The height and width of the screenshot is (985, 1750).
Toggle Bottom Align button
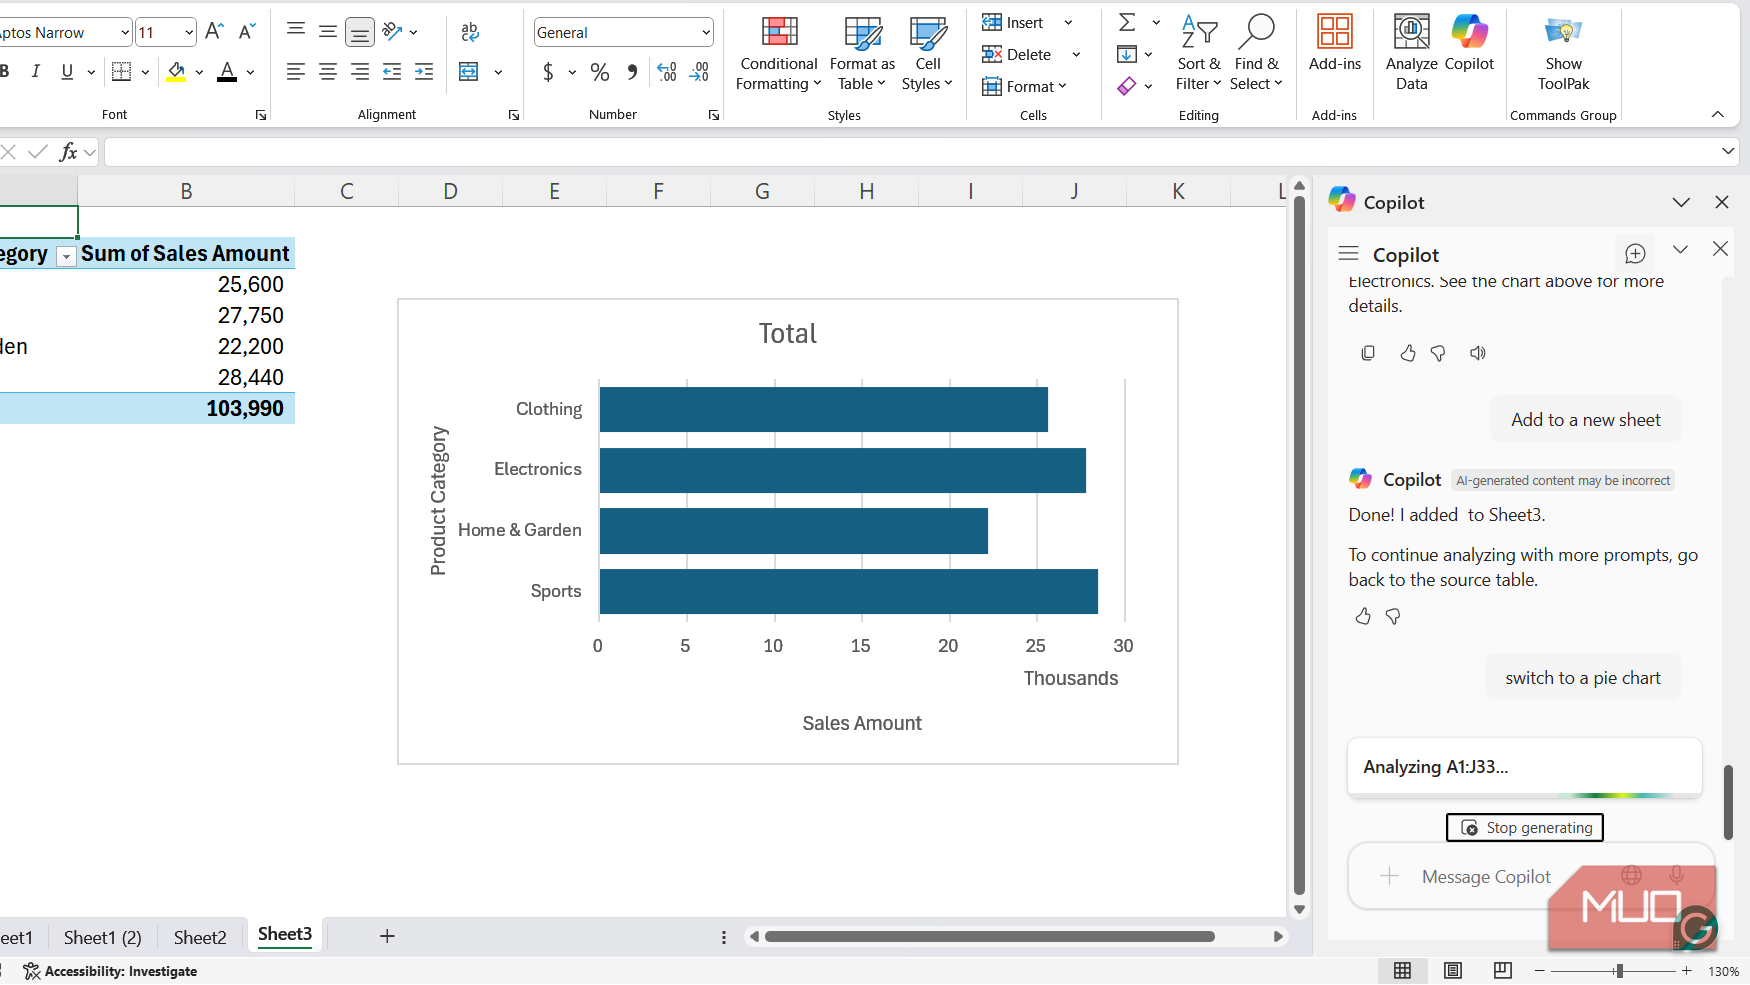click(x=360, y=32)
